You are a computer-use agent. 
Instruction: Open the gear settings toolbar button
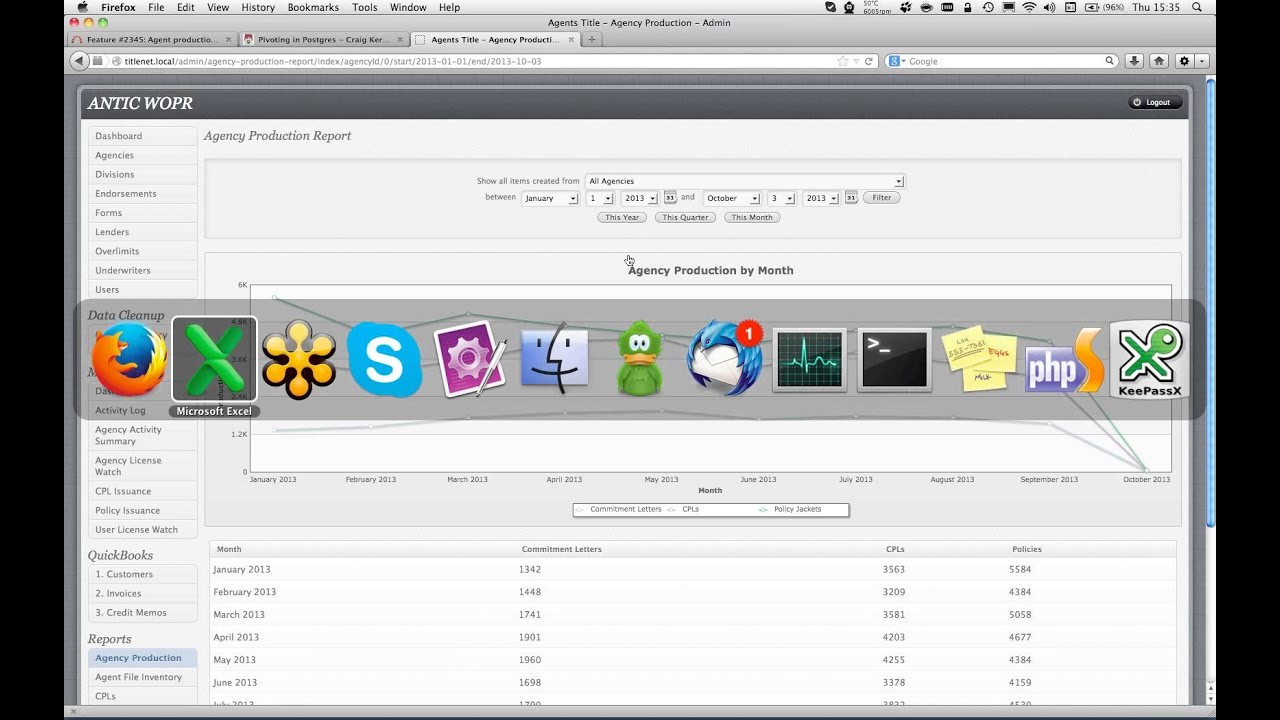point(1185,61)
